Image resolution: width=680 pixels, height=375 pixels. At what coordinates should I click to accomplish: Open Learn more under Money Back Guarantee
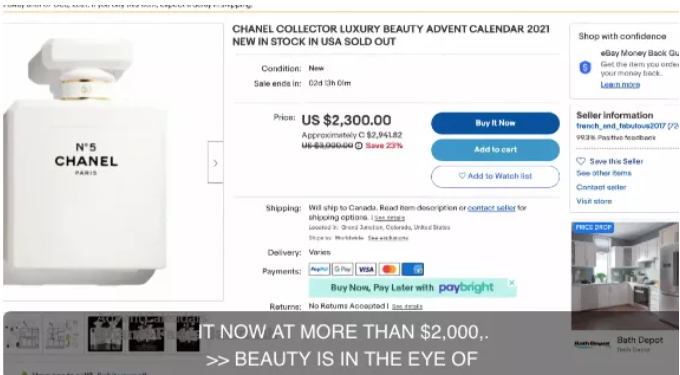[x=620, y=85]
